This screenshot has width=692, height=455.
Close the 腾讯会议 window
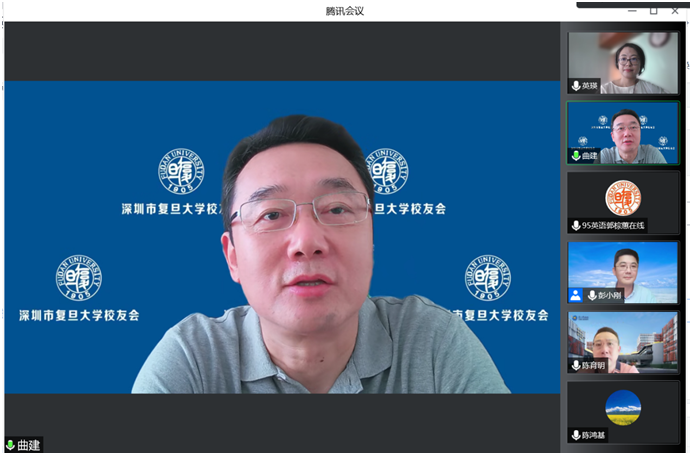675,11
